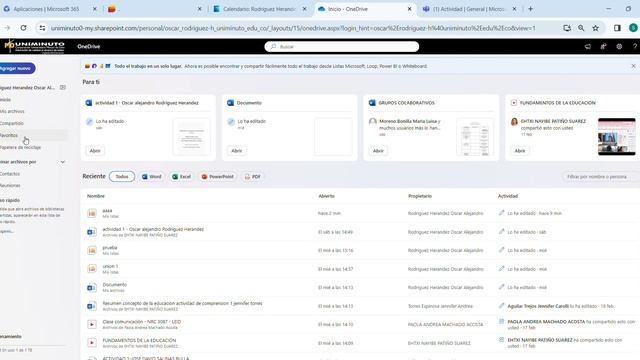The width and height of the screenshot is (640, 360).
Task: Click the site information icon in address bar
Action: (x=42, y=28)
